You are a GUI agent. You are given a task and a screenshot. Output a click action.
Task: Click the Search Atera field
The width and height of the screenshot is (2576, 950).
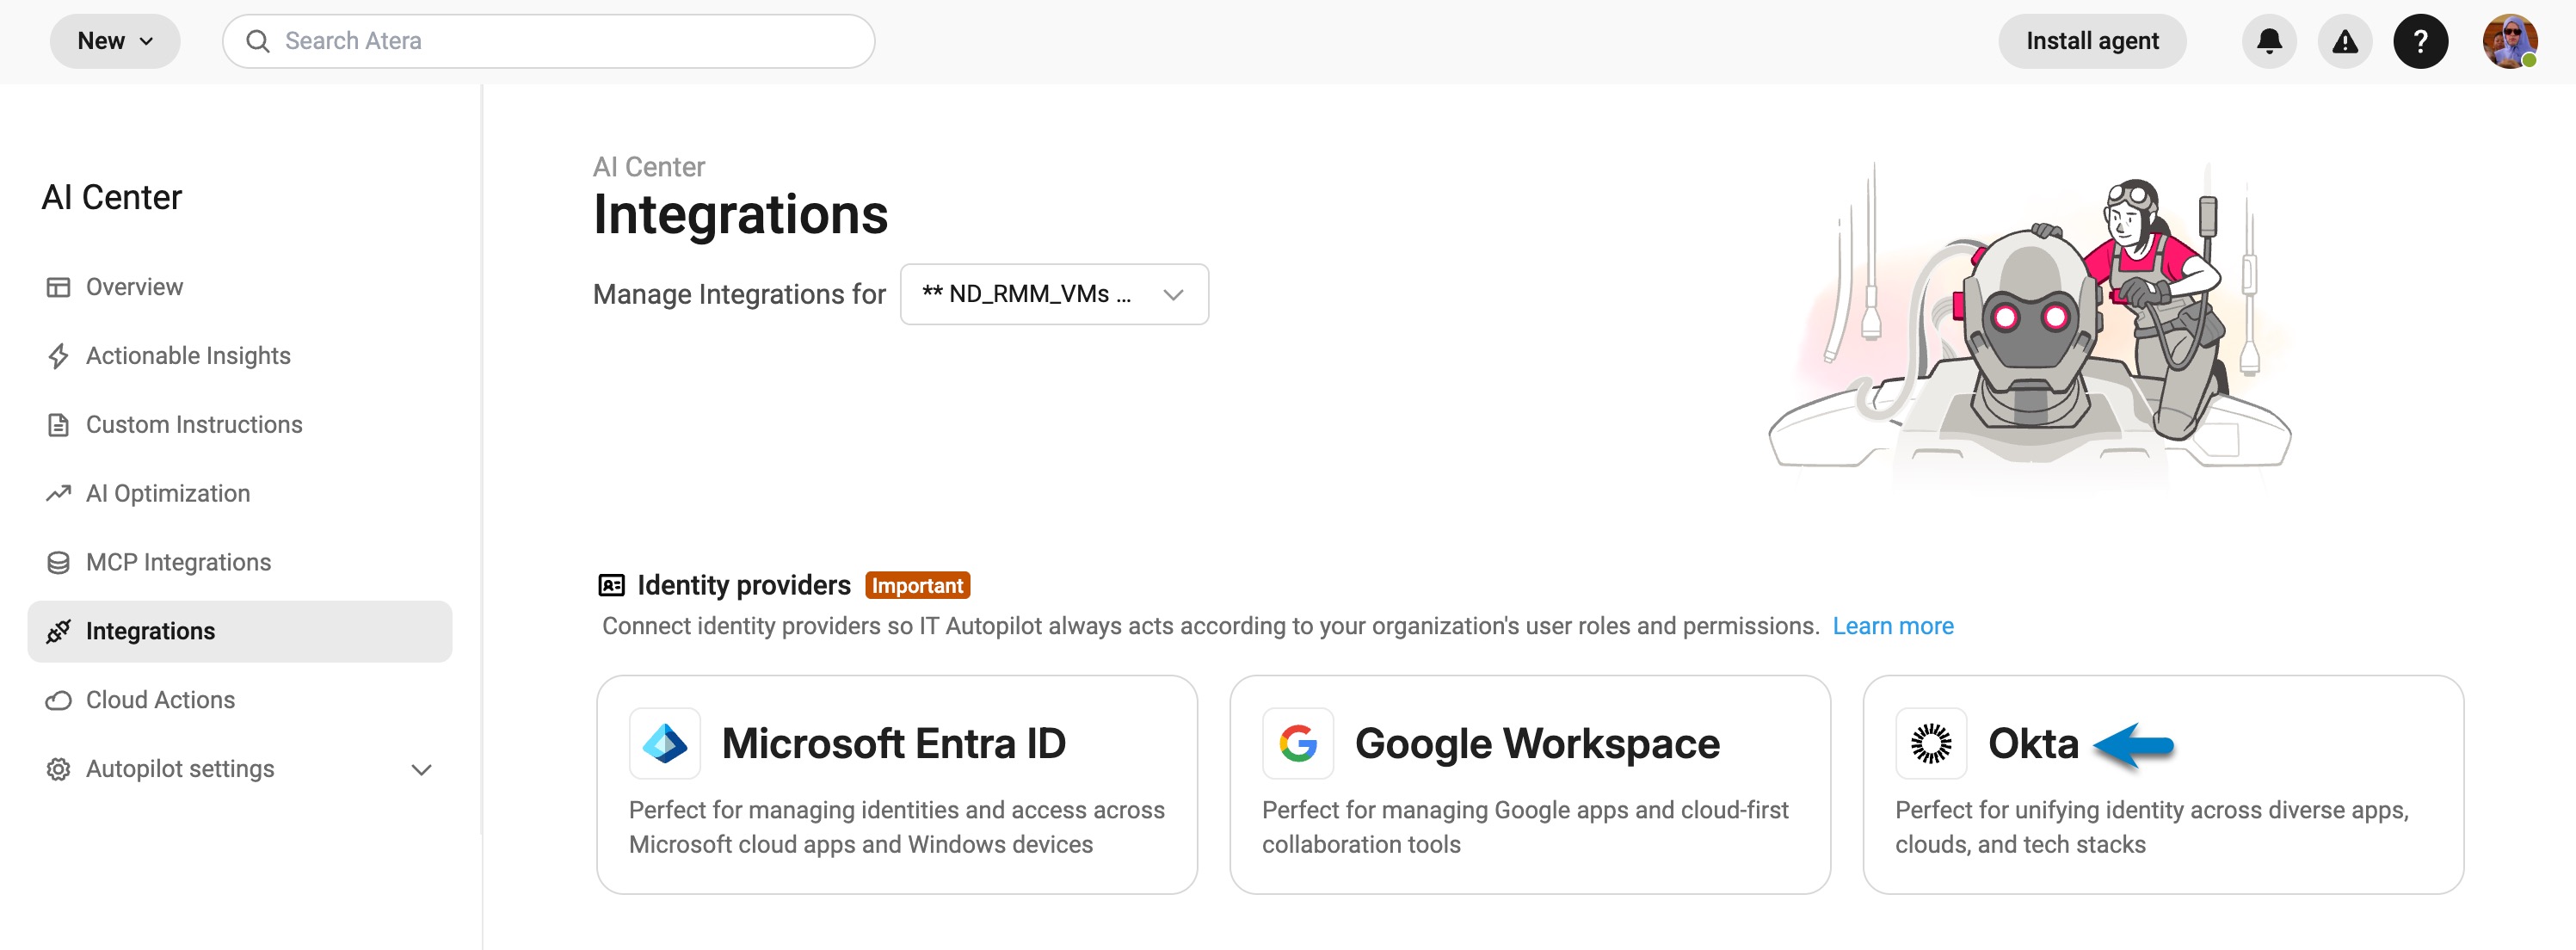548,41
